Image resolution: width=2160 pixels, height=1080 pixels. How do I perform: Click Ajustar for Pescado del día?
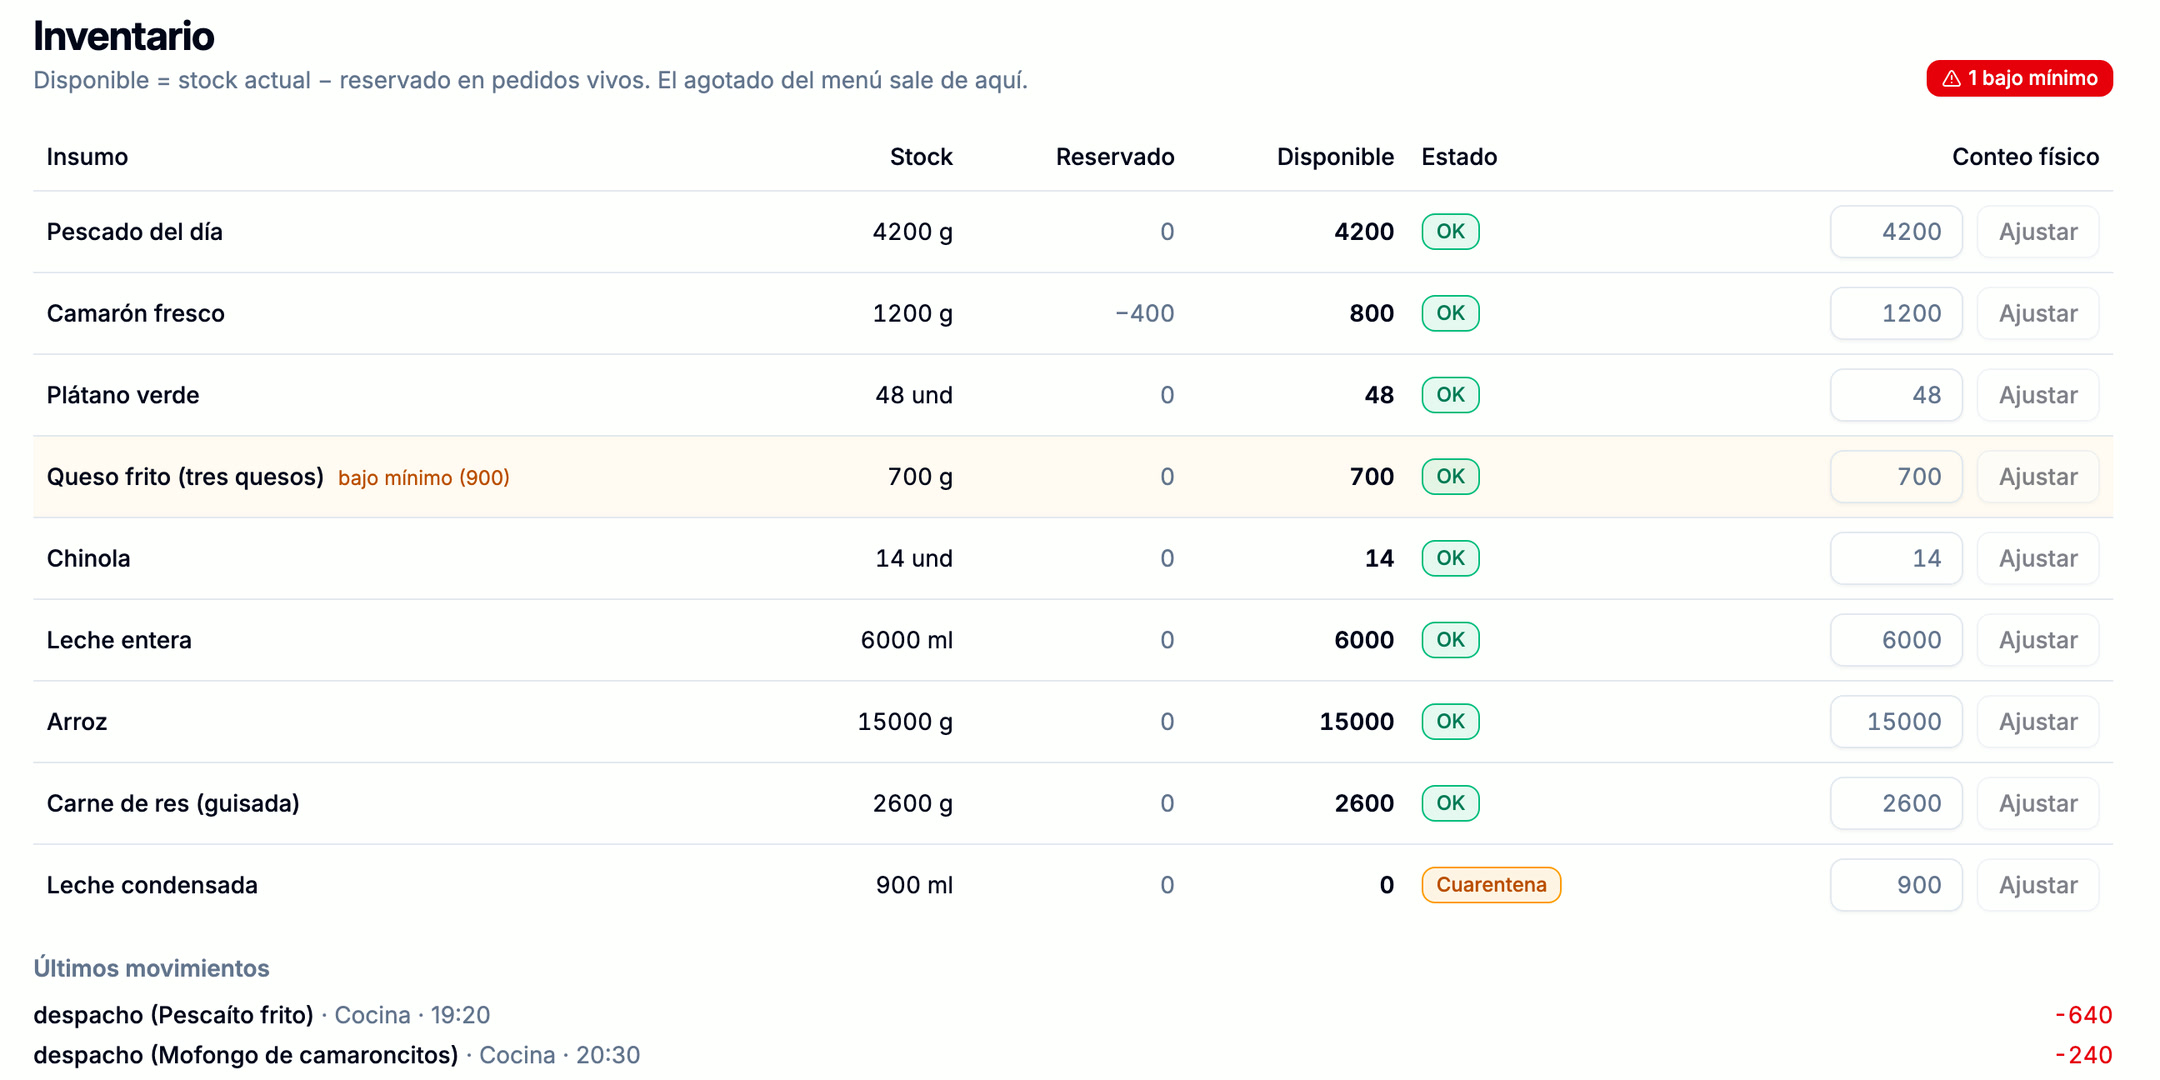(2038, 232)
